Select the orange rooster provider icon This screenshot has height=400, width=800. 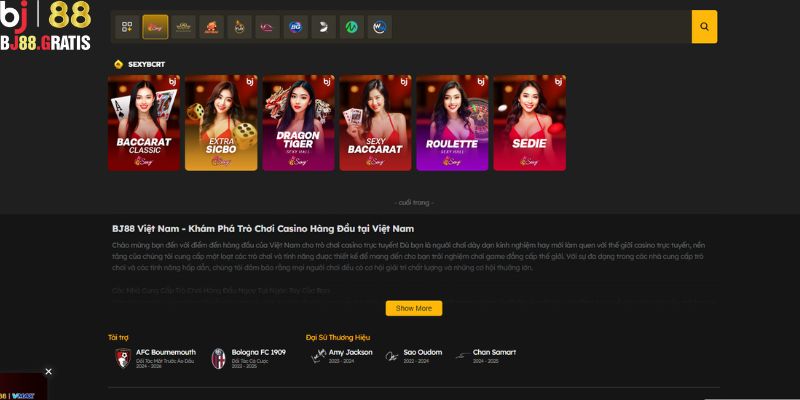(211, 27)
